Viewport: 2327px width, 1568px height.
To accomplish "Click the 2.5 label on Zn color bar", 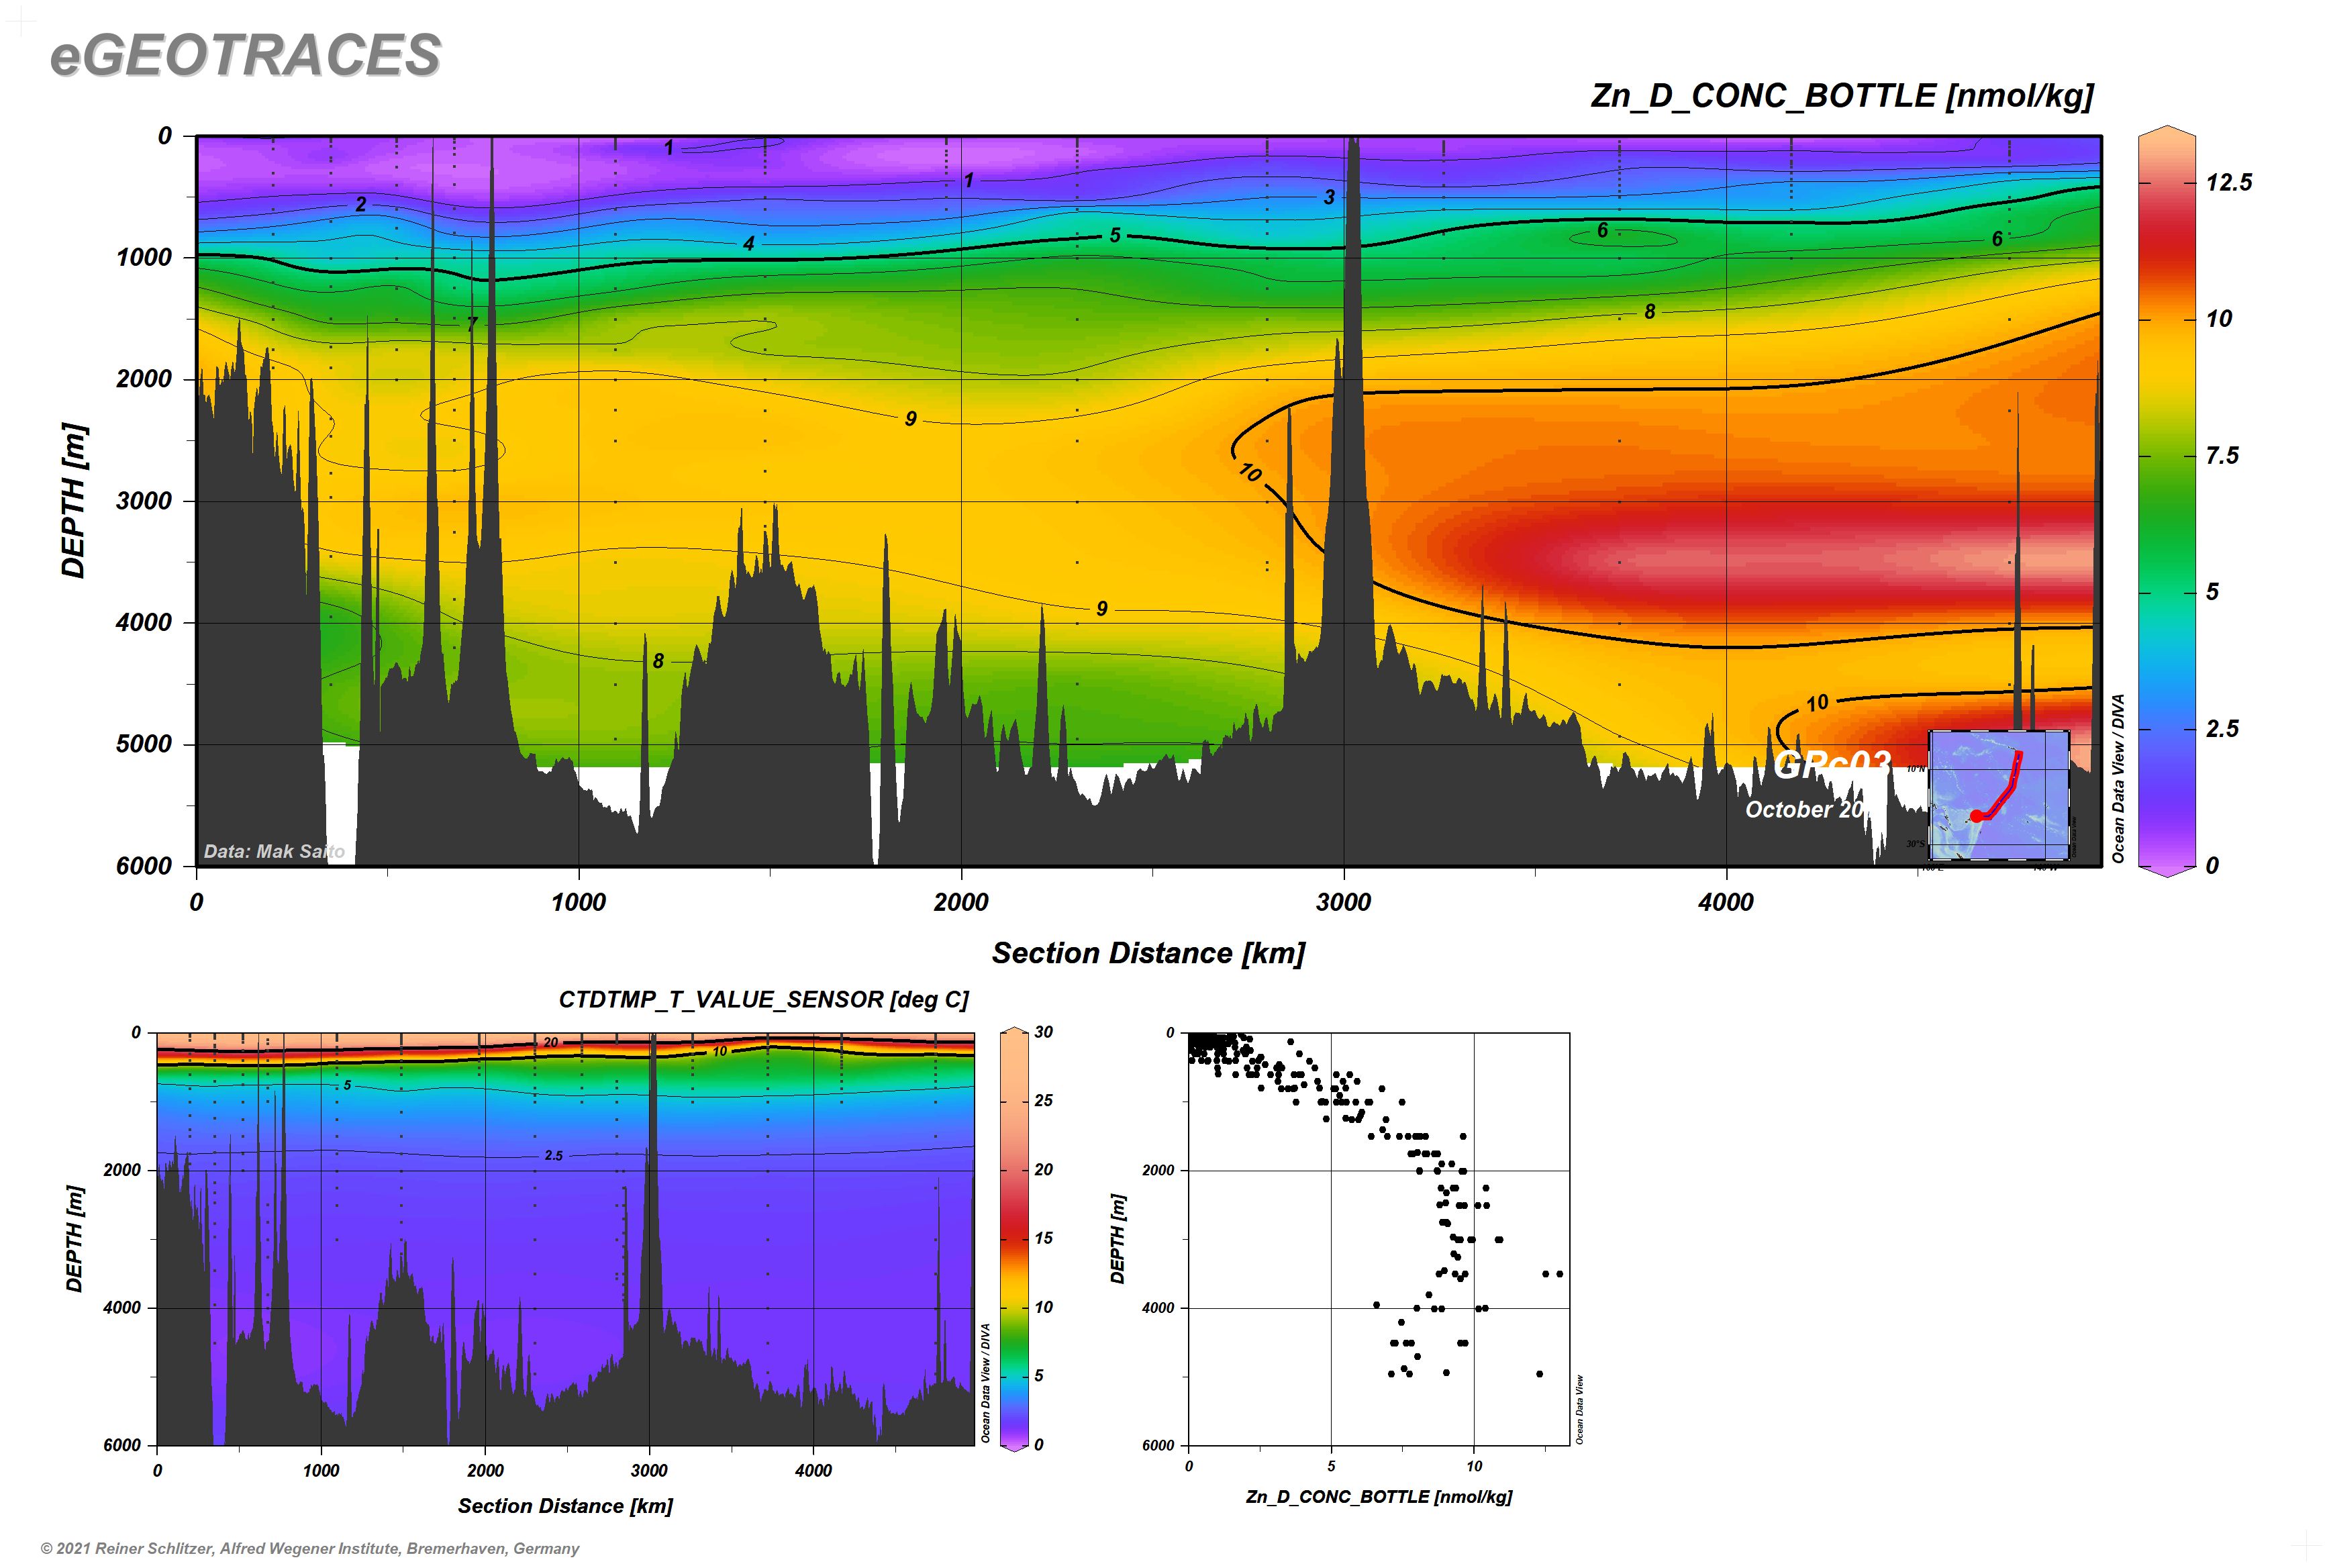I will coord(2222,729).
